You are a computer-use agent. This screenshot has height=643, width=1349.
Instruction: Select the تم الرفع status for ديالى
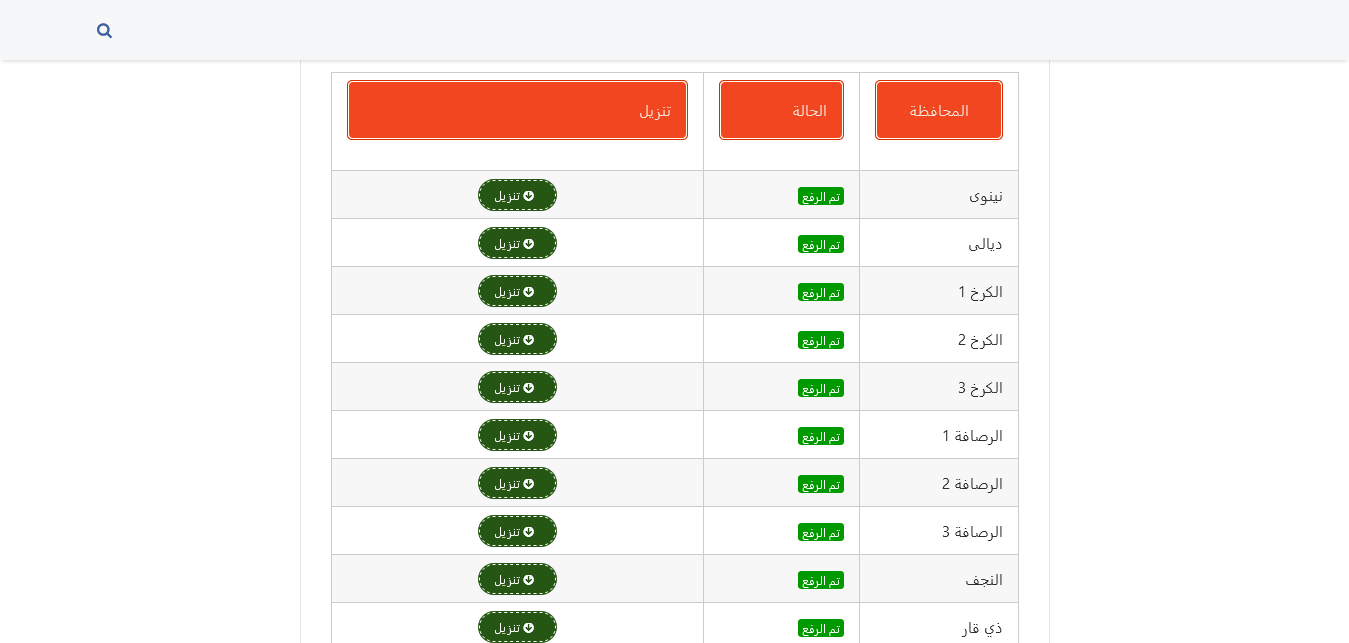pos(820,244)
